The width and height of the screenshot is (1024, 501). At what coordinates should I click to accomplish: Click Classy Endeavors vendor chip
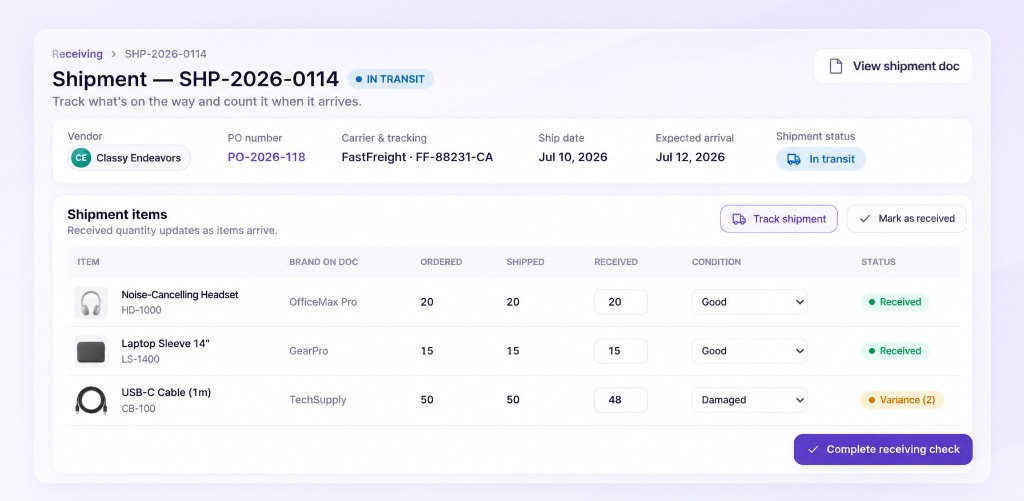click(129, 157)
